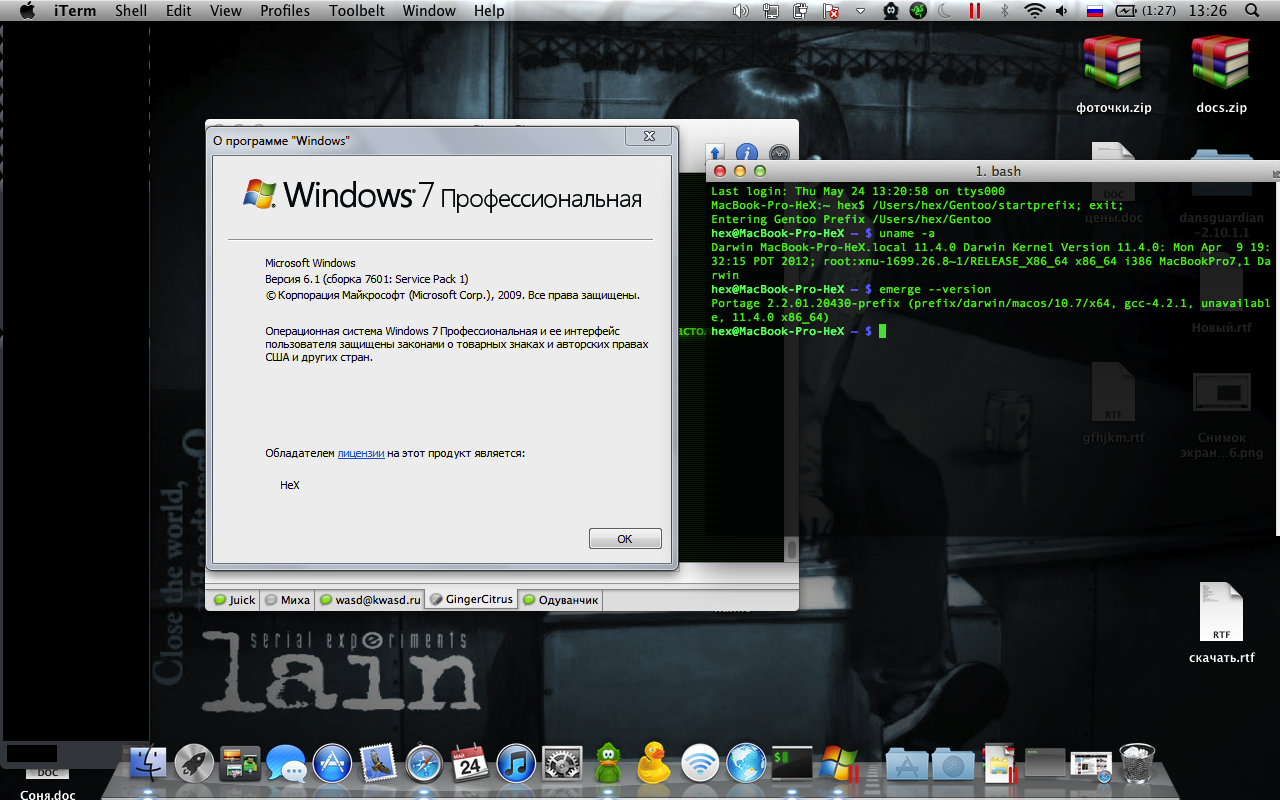
Task: Open Bluetooth status menu
Action: (1005, 11)
